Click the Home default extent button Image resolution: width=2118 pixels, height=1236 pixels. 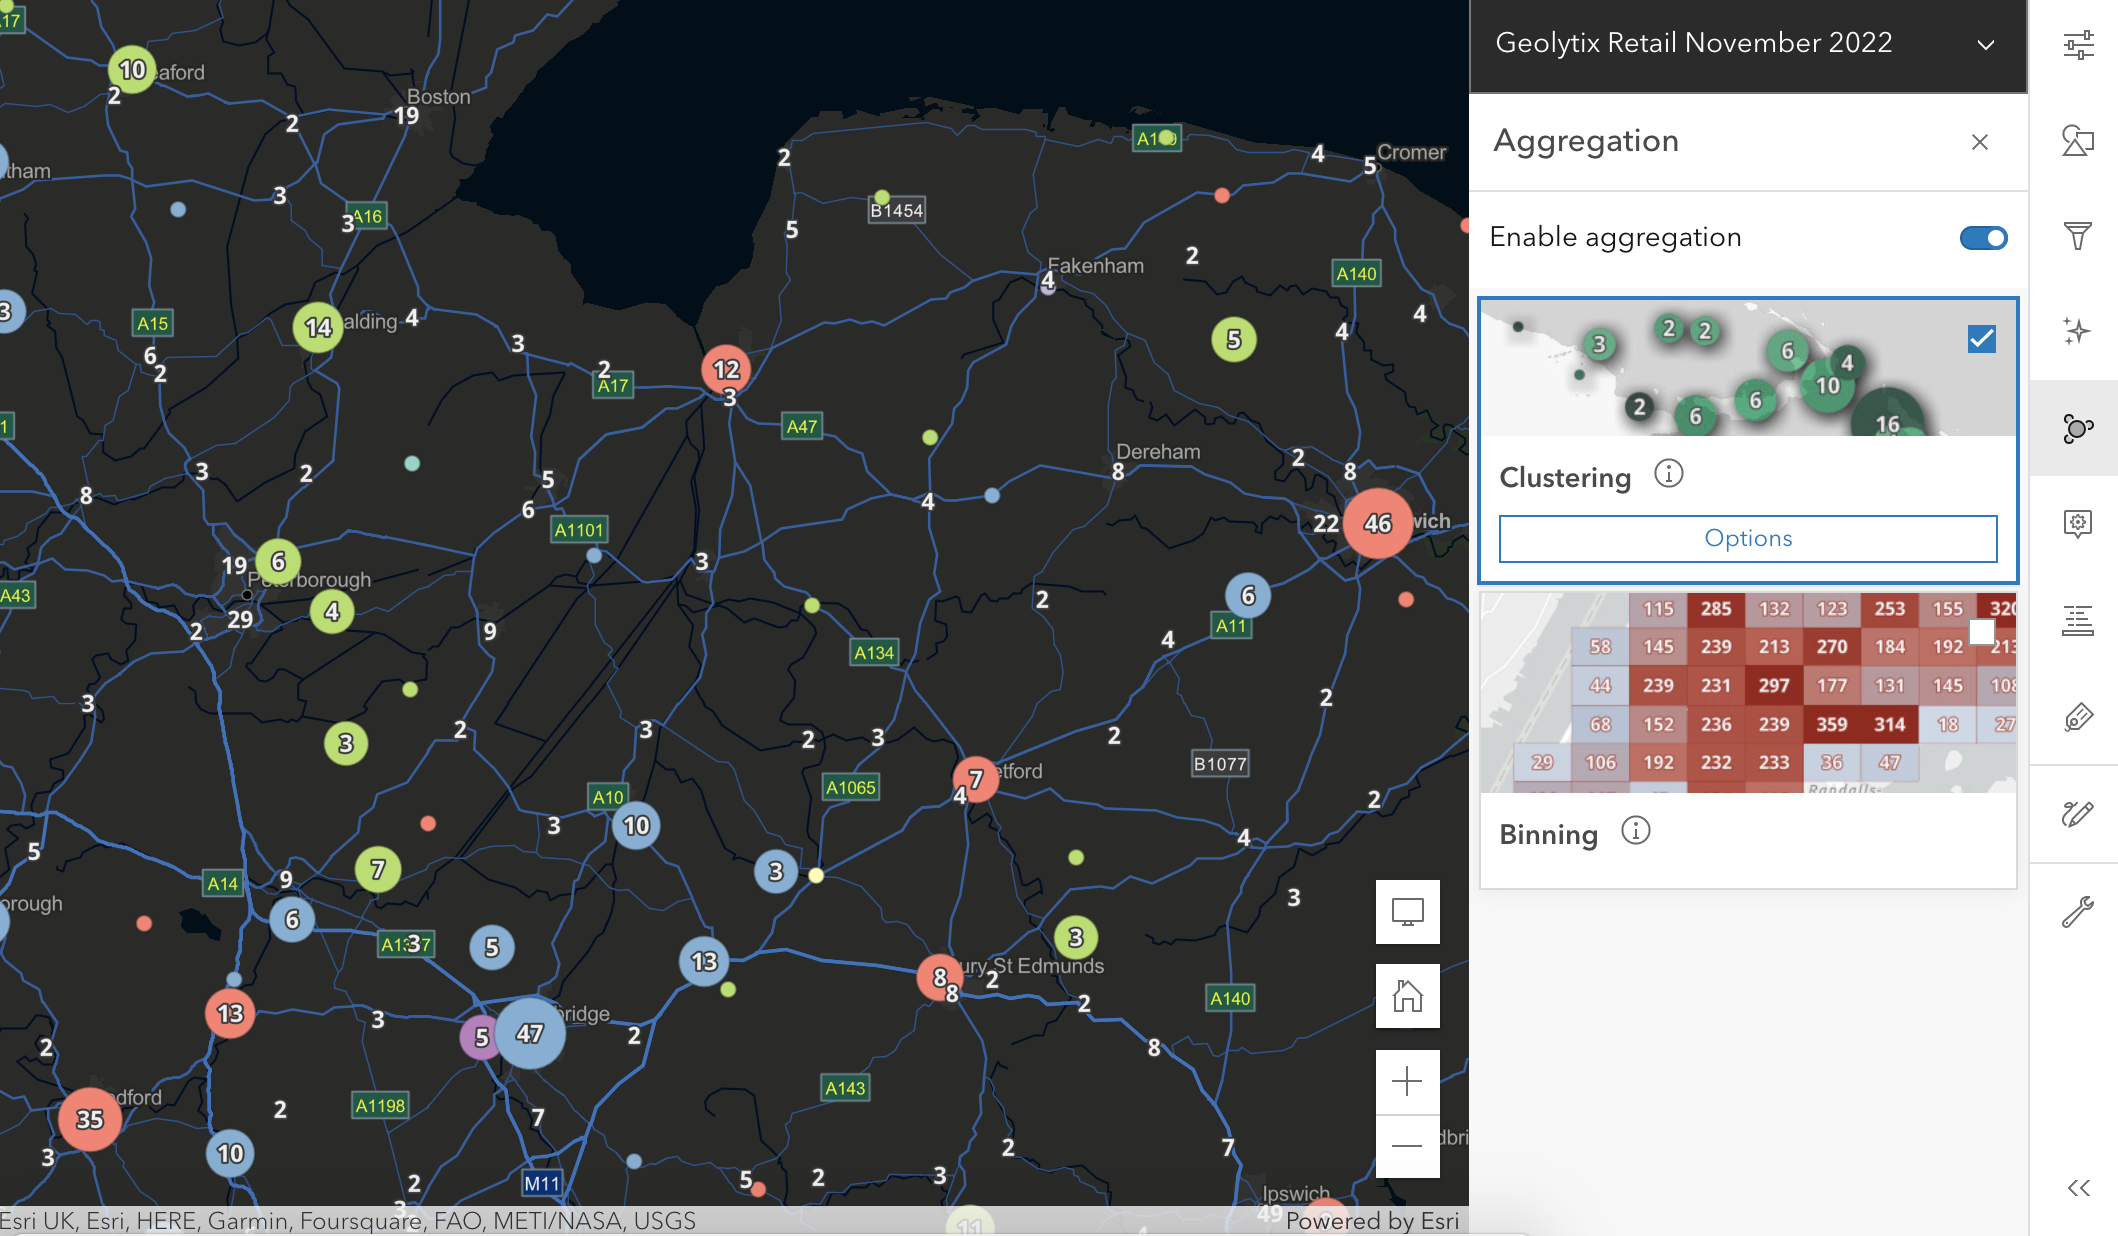(x=1407, y=996)
